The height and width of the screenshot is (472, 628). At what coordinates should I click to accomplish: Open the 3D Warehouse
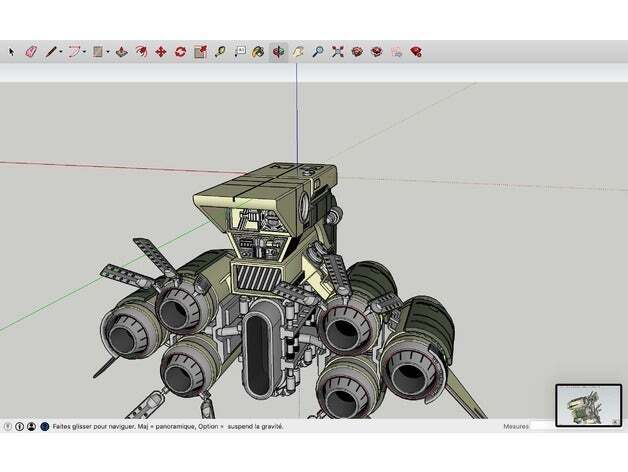pos(357,51)
